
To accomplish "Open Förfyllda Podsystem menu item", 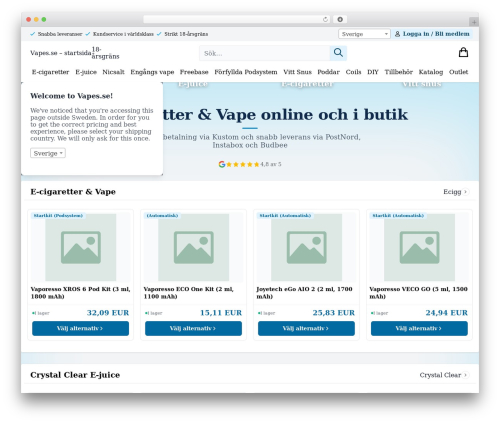I will pos(246,72).
